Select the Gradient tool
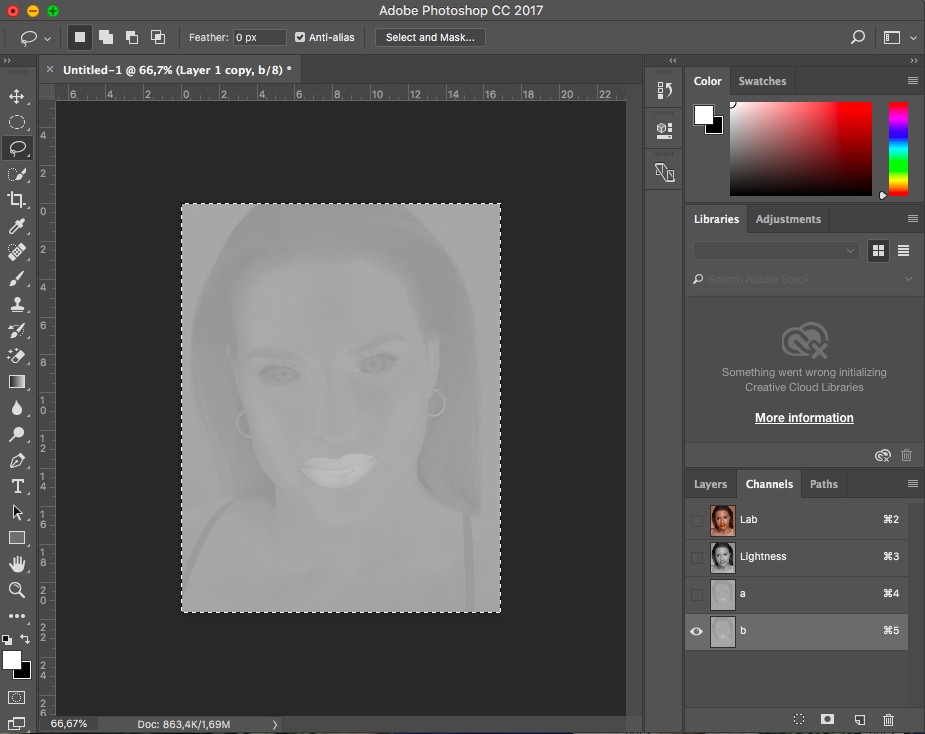The width and height of the screenshot is (925, 734). coord(17,382)
